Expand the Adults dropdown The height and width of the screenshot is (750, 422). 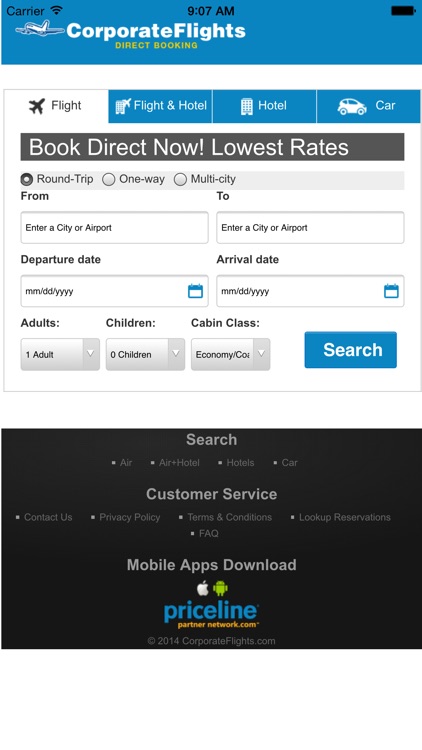tap(60, 354)
